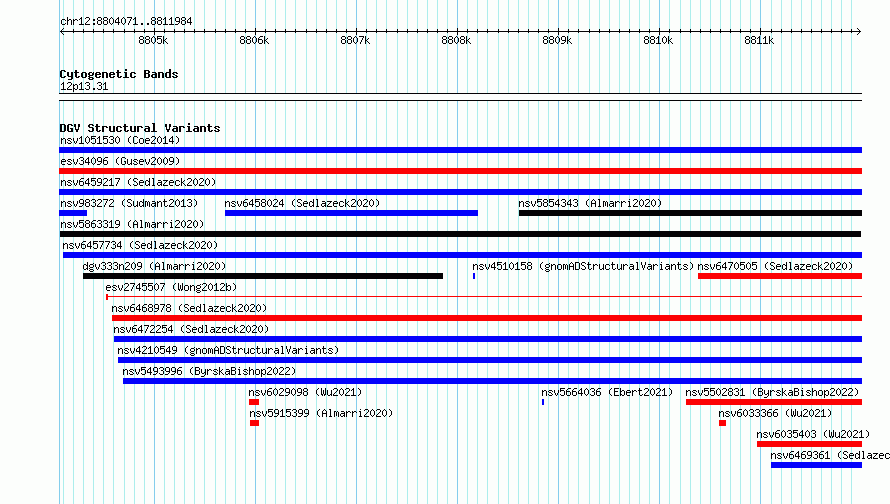890x504 pixels.
Task: Open nsv5664036 (Ebert2021) variant label
Action: 607,392
